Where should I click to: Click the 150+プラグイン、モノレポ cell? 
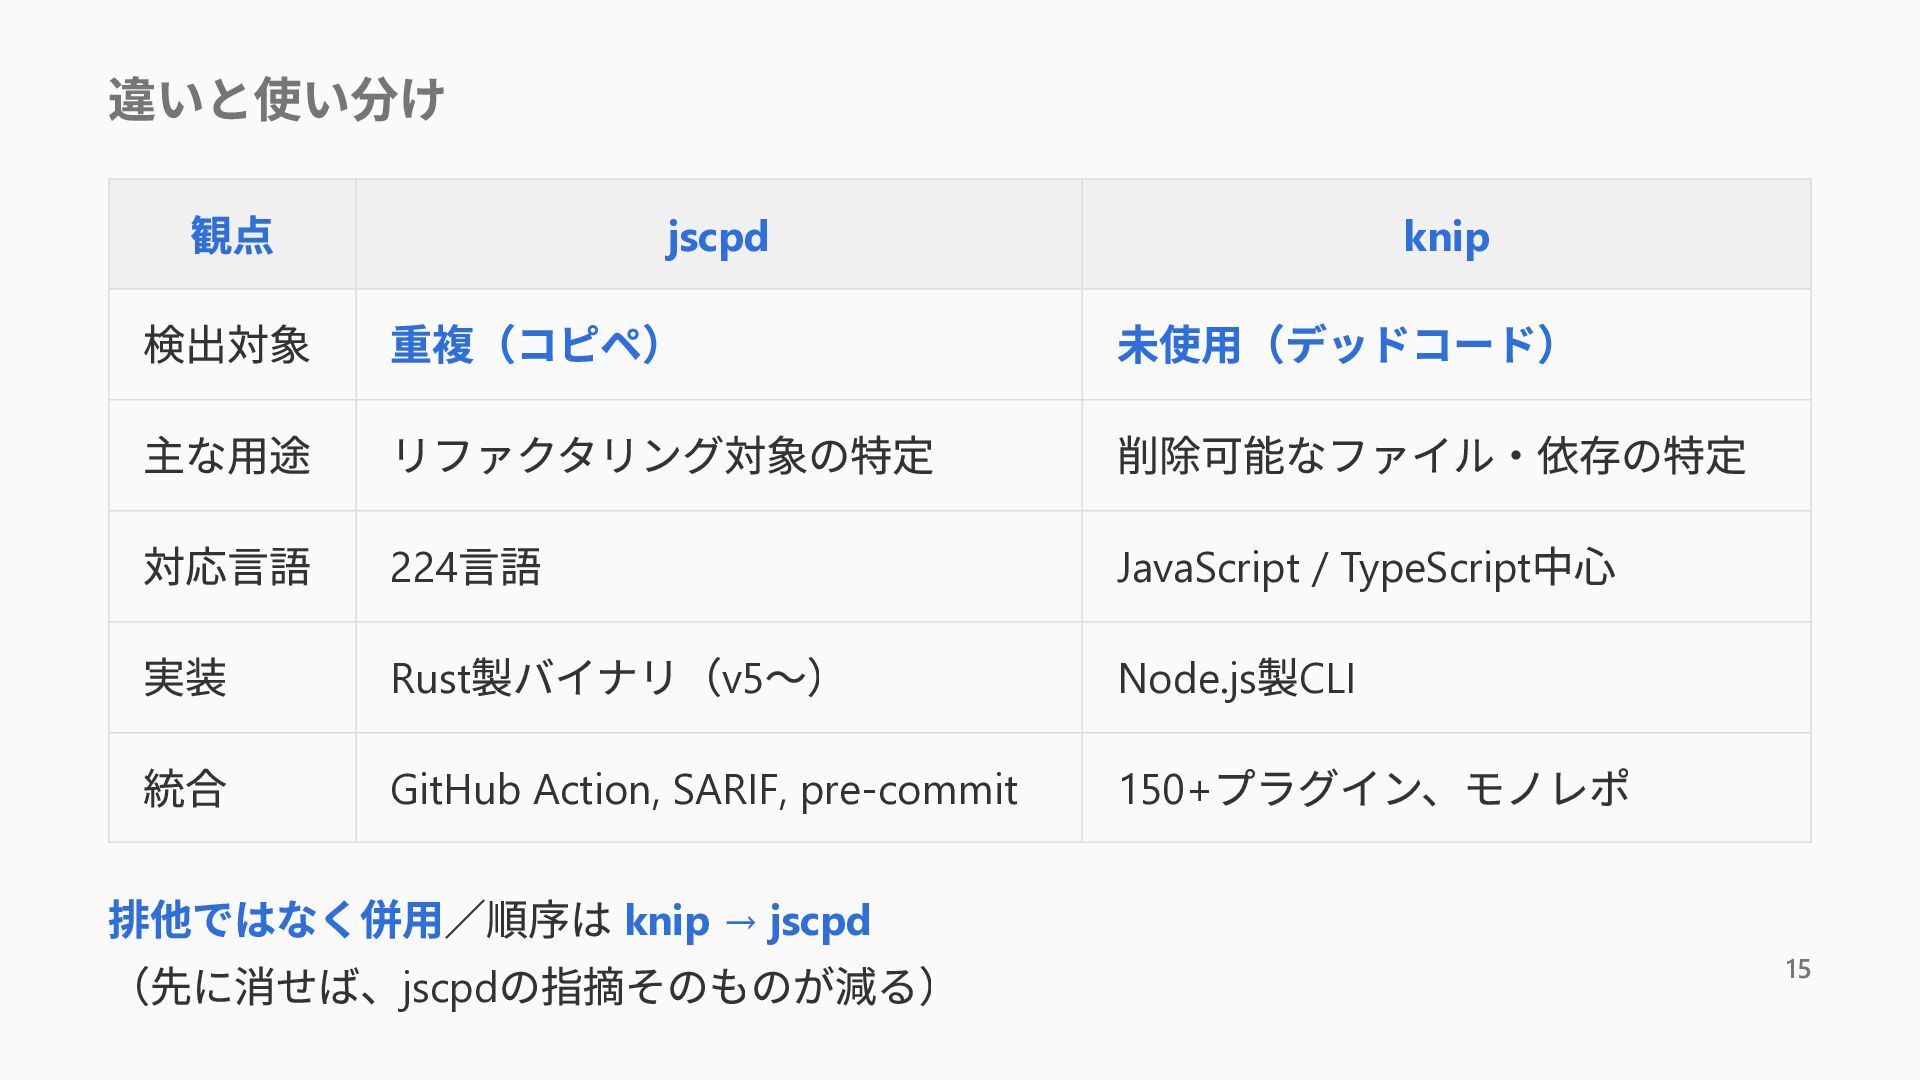tap(1446, 788)
